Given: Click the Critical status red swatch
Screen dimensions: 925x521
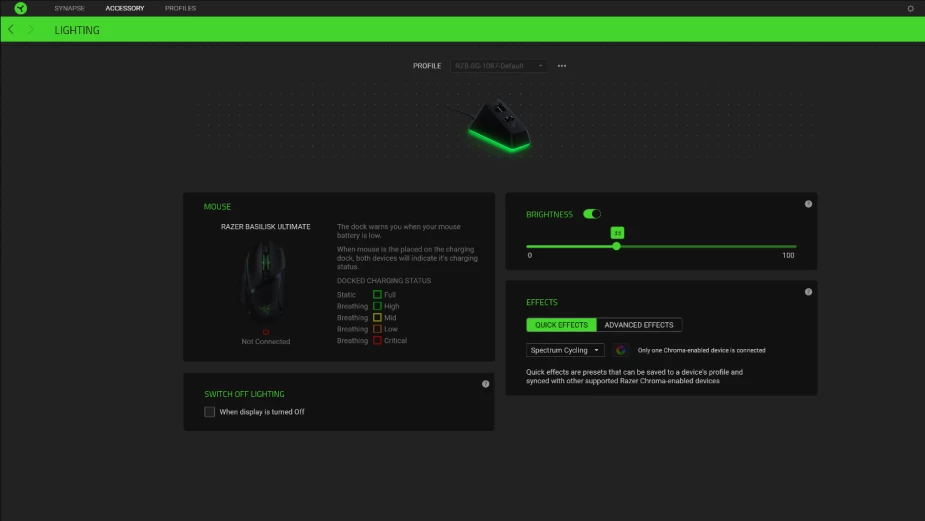Looking at the screenshot, I should (x=377, y=340).
